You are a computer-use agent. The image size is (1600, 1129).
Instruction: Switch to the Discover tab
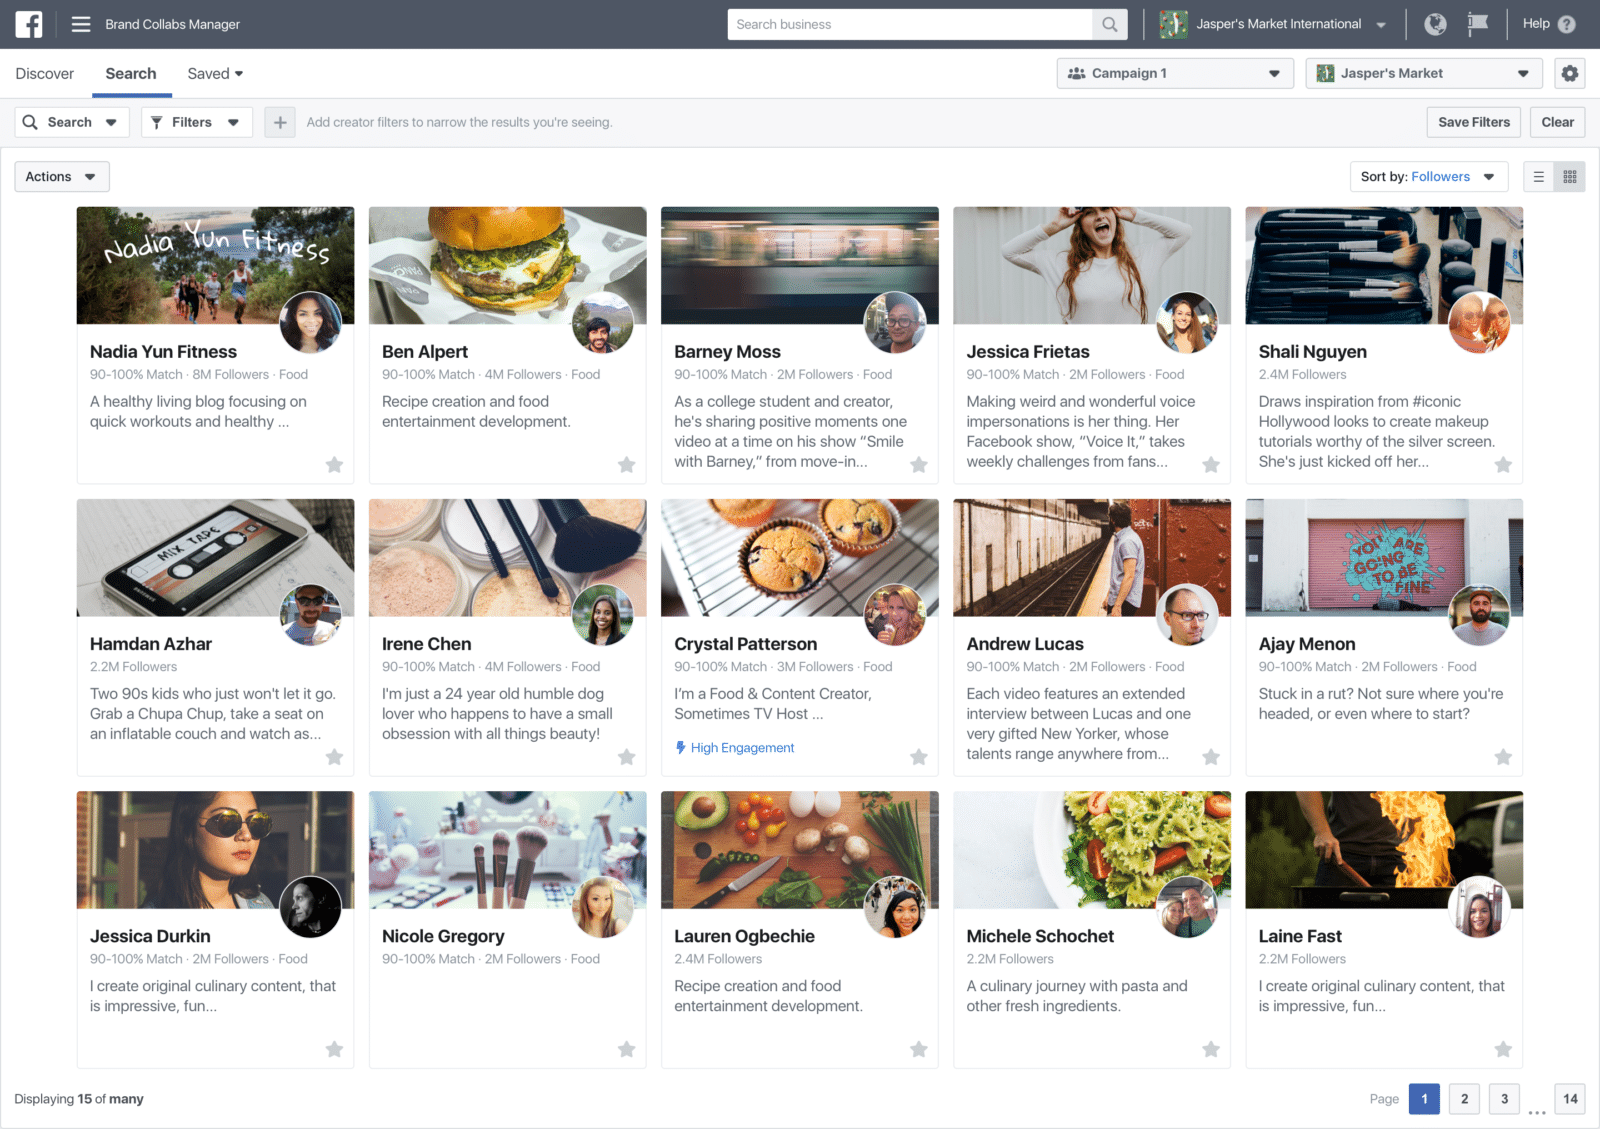[44, 73]
